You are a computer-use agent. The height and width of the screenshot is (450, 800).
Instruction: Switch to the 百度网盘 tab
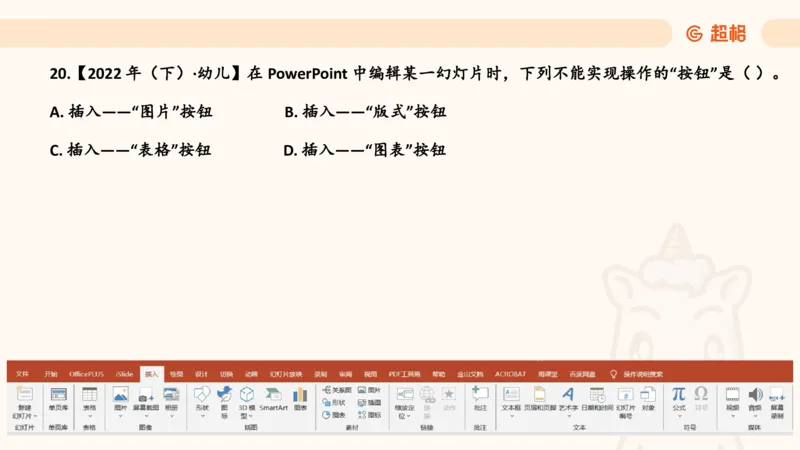[x=583, y=374]
